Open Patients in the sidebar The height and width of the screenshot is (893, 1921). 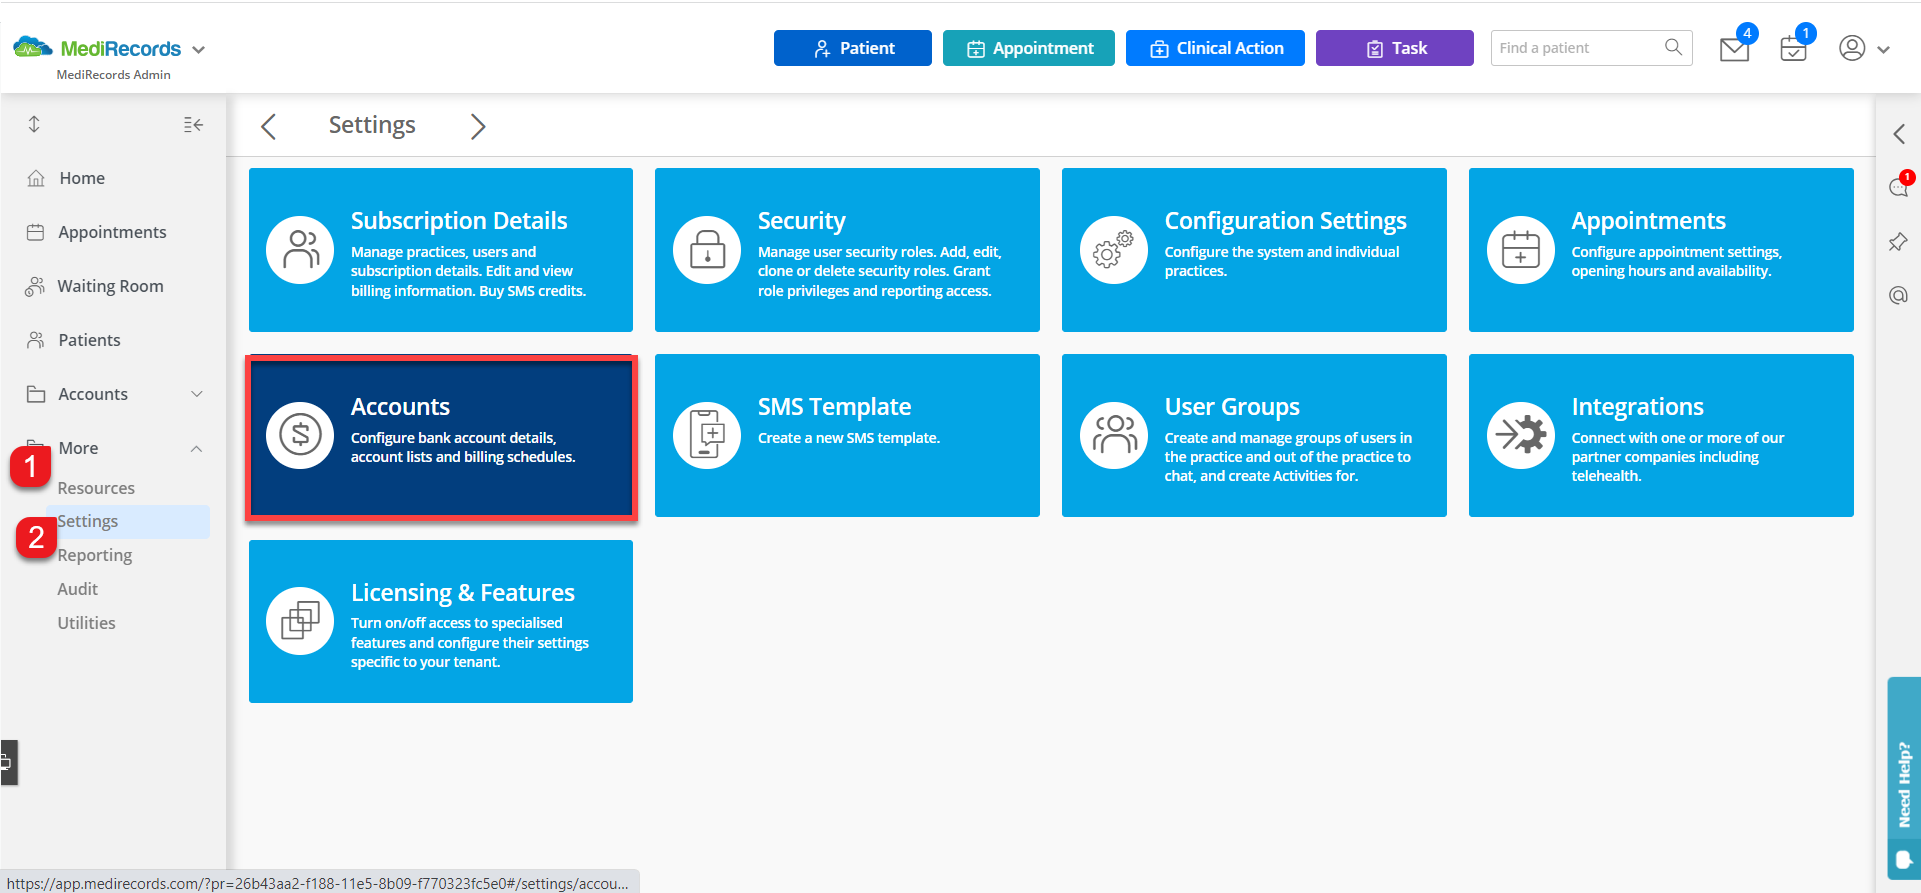point(89,340)
